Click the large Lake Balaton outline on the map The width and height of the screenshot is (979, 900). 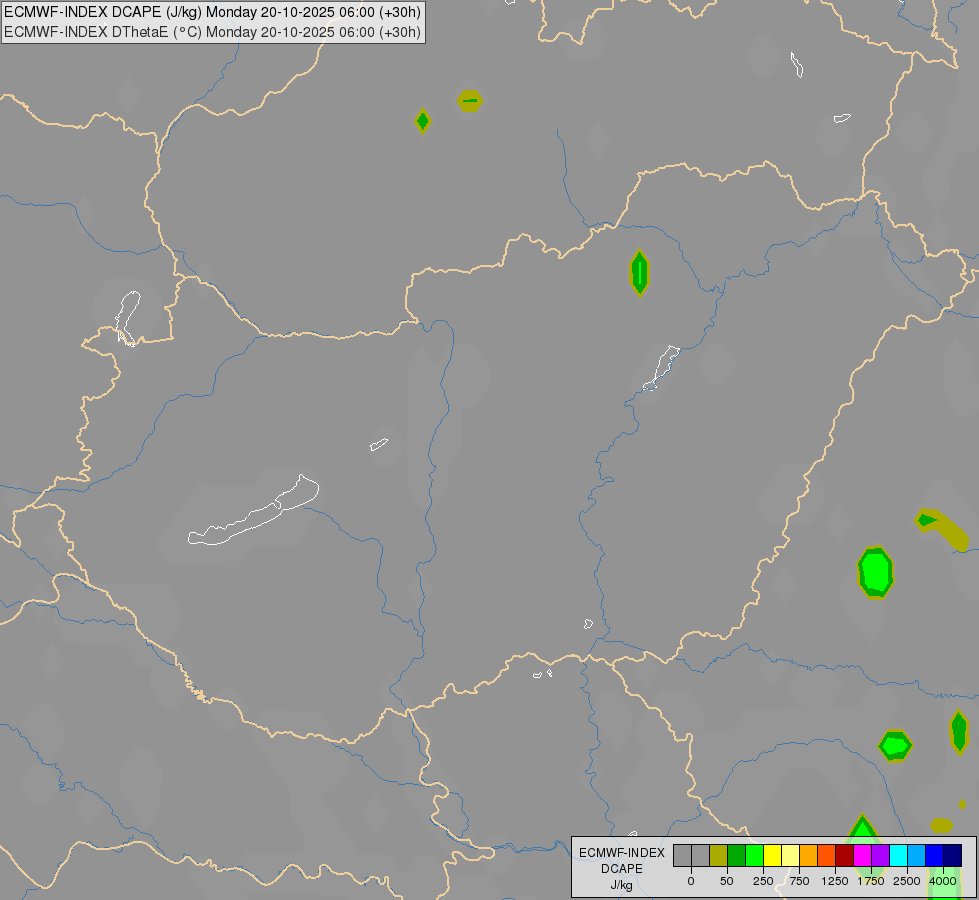pos(253,510)
